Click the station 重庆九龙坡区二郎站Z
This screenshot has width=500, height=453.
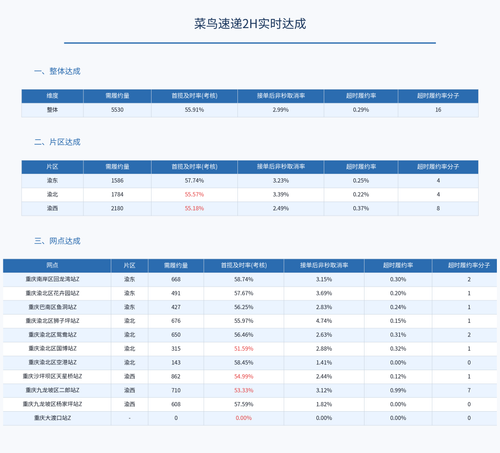[x=52, y=390]
